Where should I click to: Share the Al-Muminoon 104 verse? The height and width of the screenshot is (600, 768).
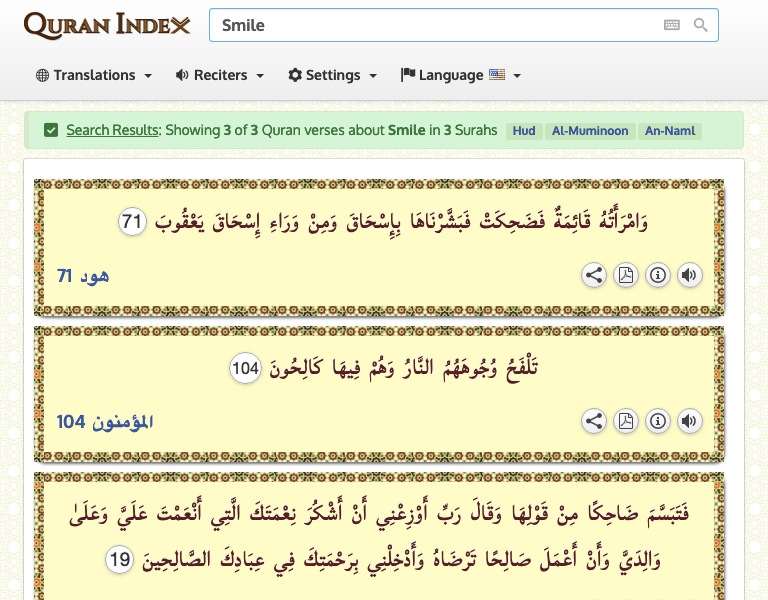tap(594, 422)
